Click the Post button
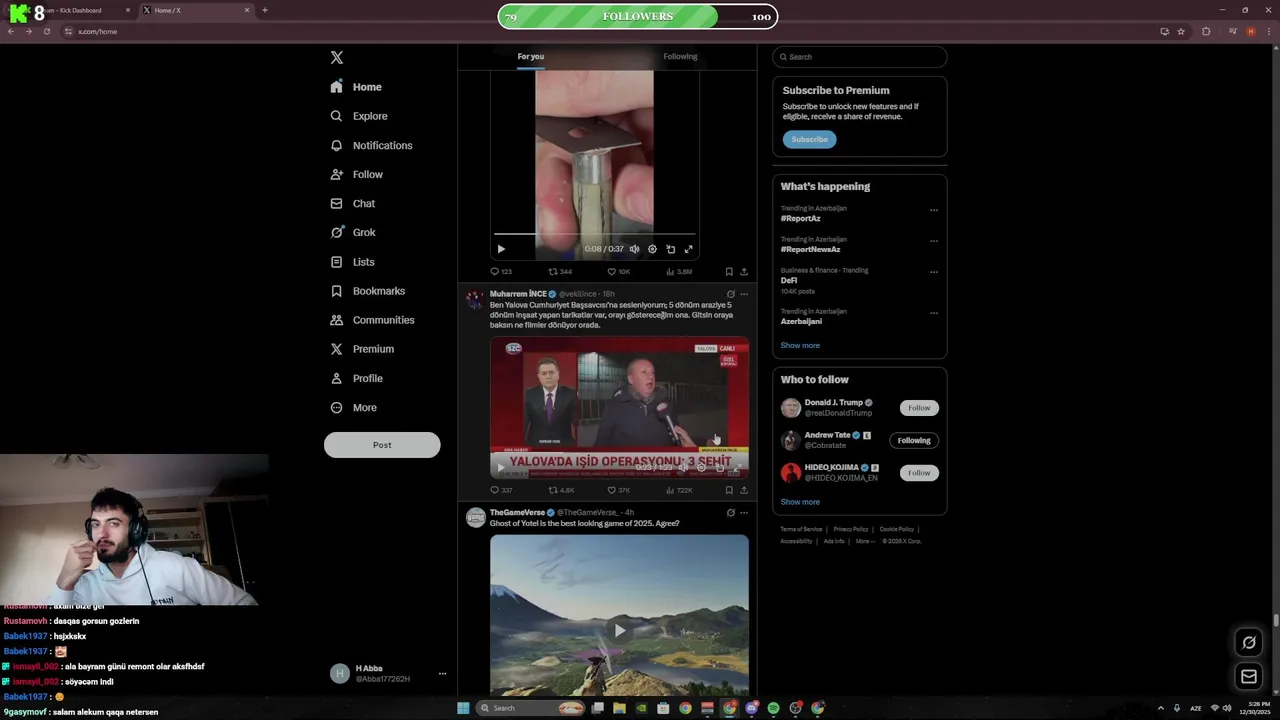 click(382, 445)
